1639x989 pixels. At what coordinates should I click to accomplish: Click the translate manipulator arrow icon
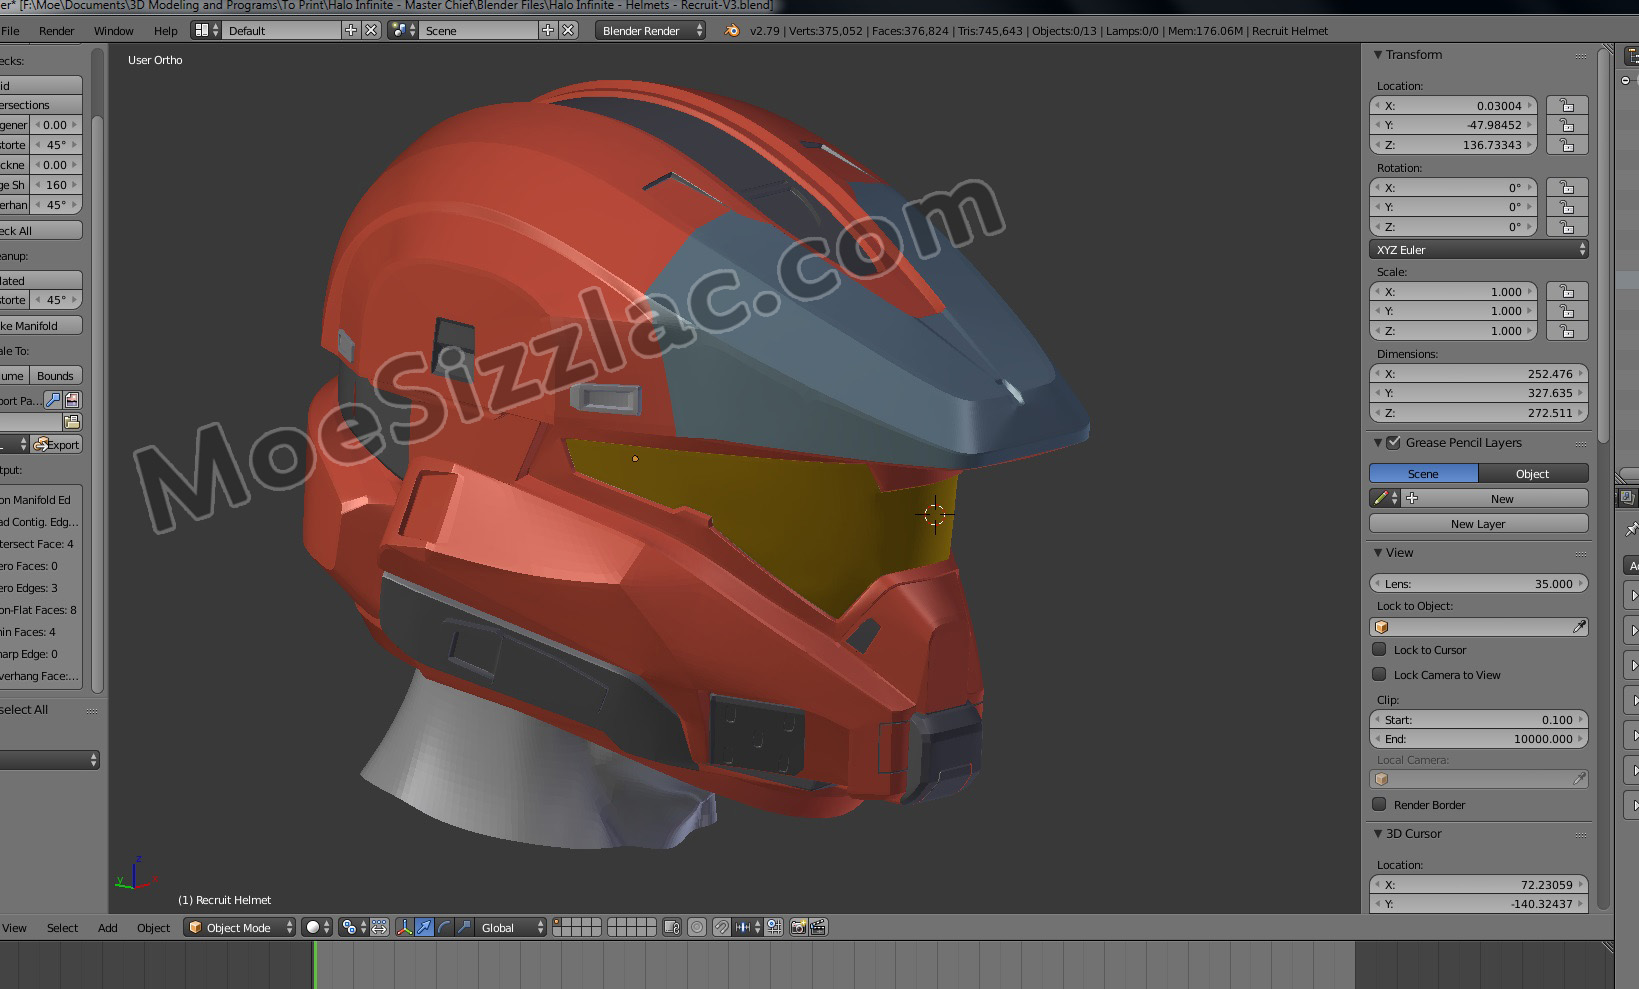(424, 928)
